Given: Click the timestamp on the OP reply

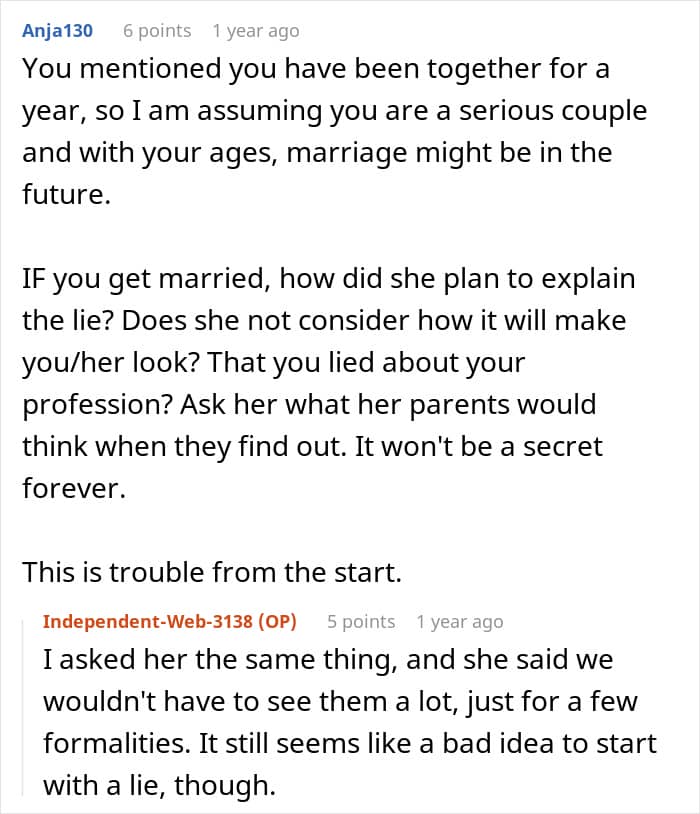Looking at the screenshot, I should coord(459,621).
